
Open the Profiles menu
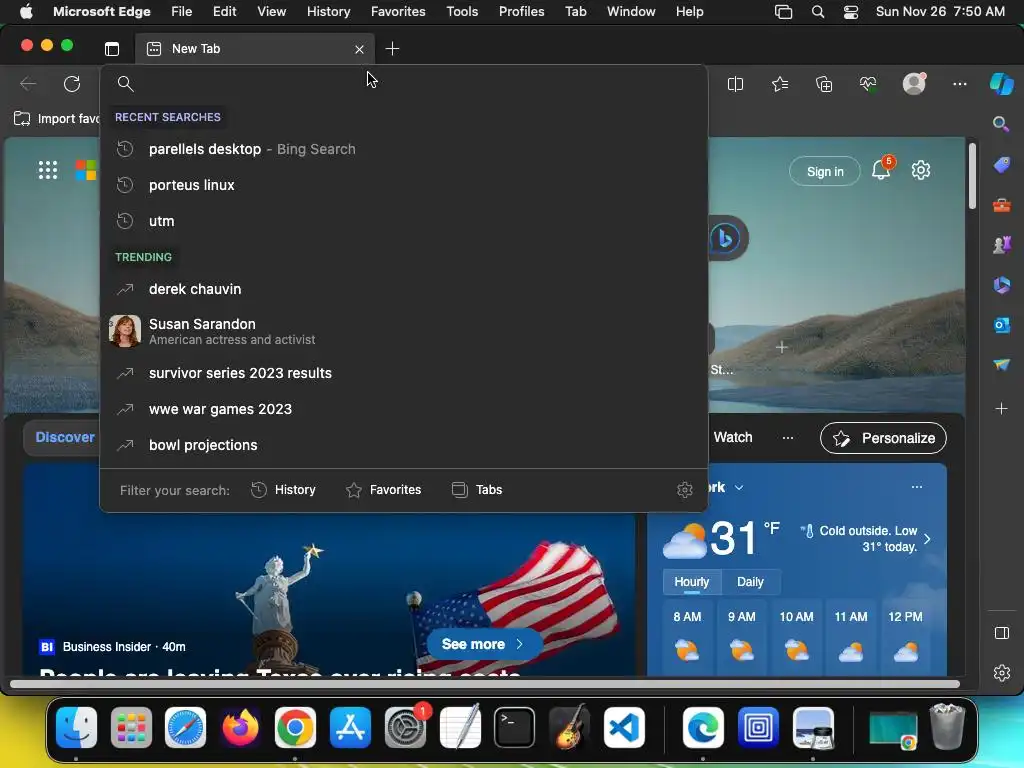tap(521, 11)
